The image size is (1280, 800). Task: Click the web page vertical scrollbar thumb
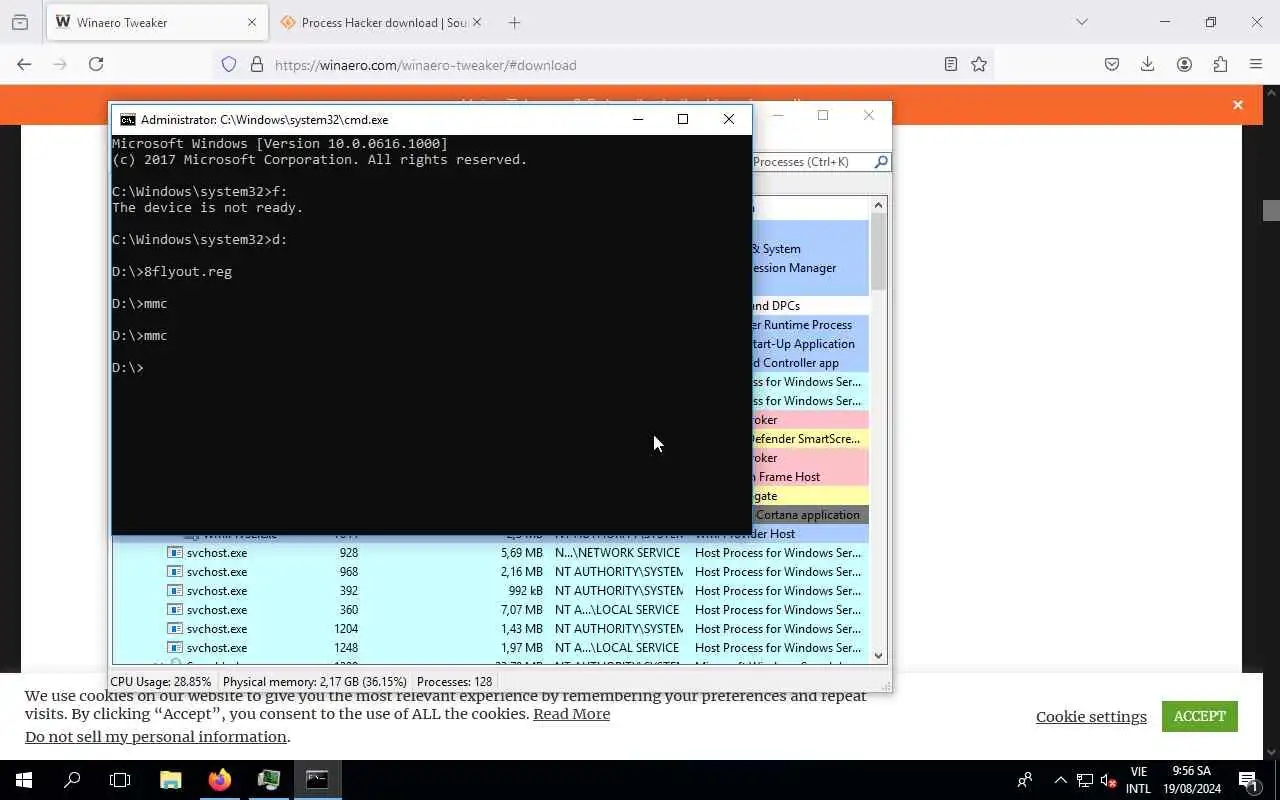pos(1271,210)
